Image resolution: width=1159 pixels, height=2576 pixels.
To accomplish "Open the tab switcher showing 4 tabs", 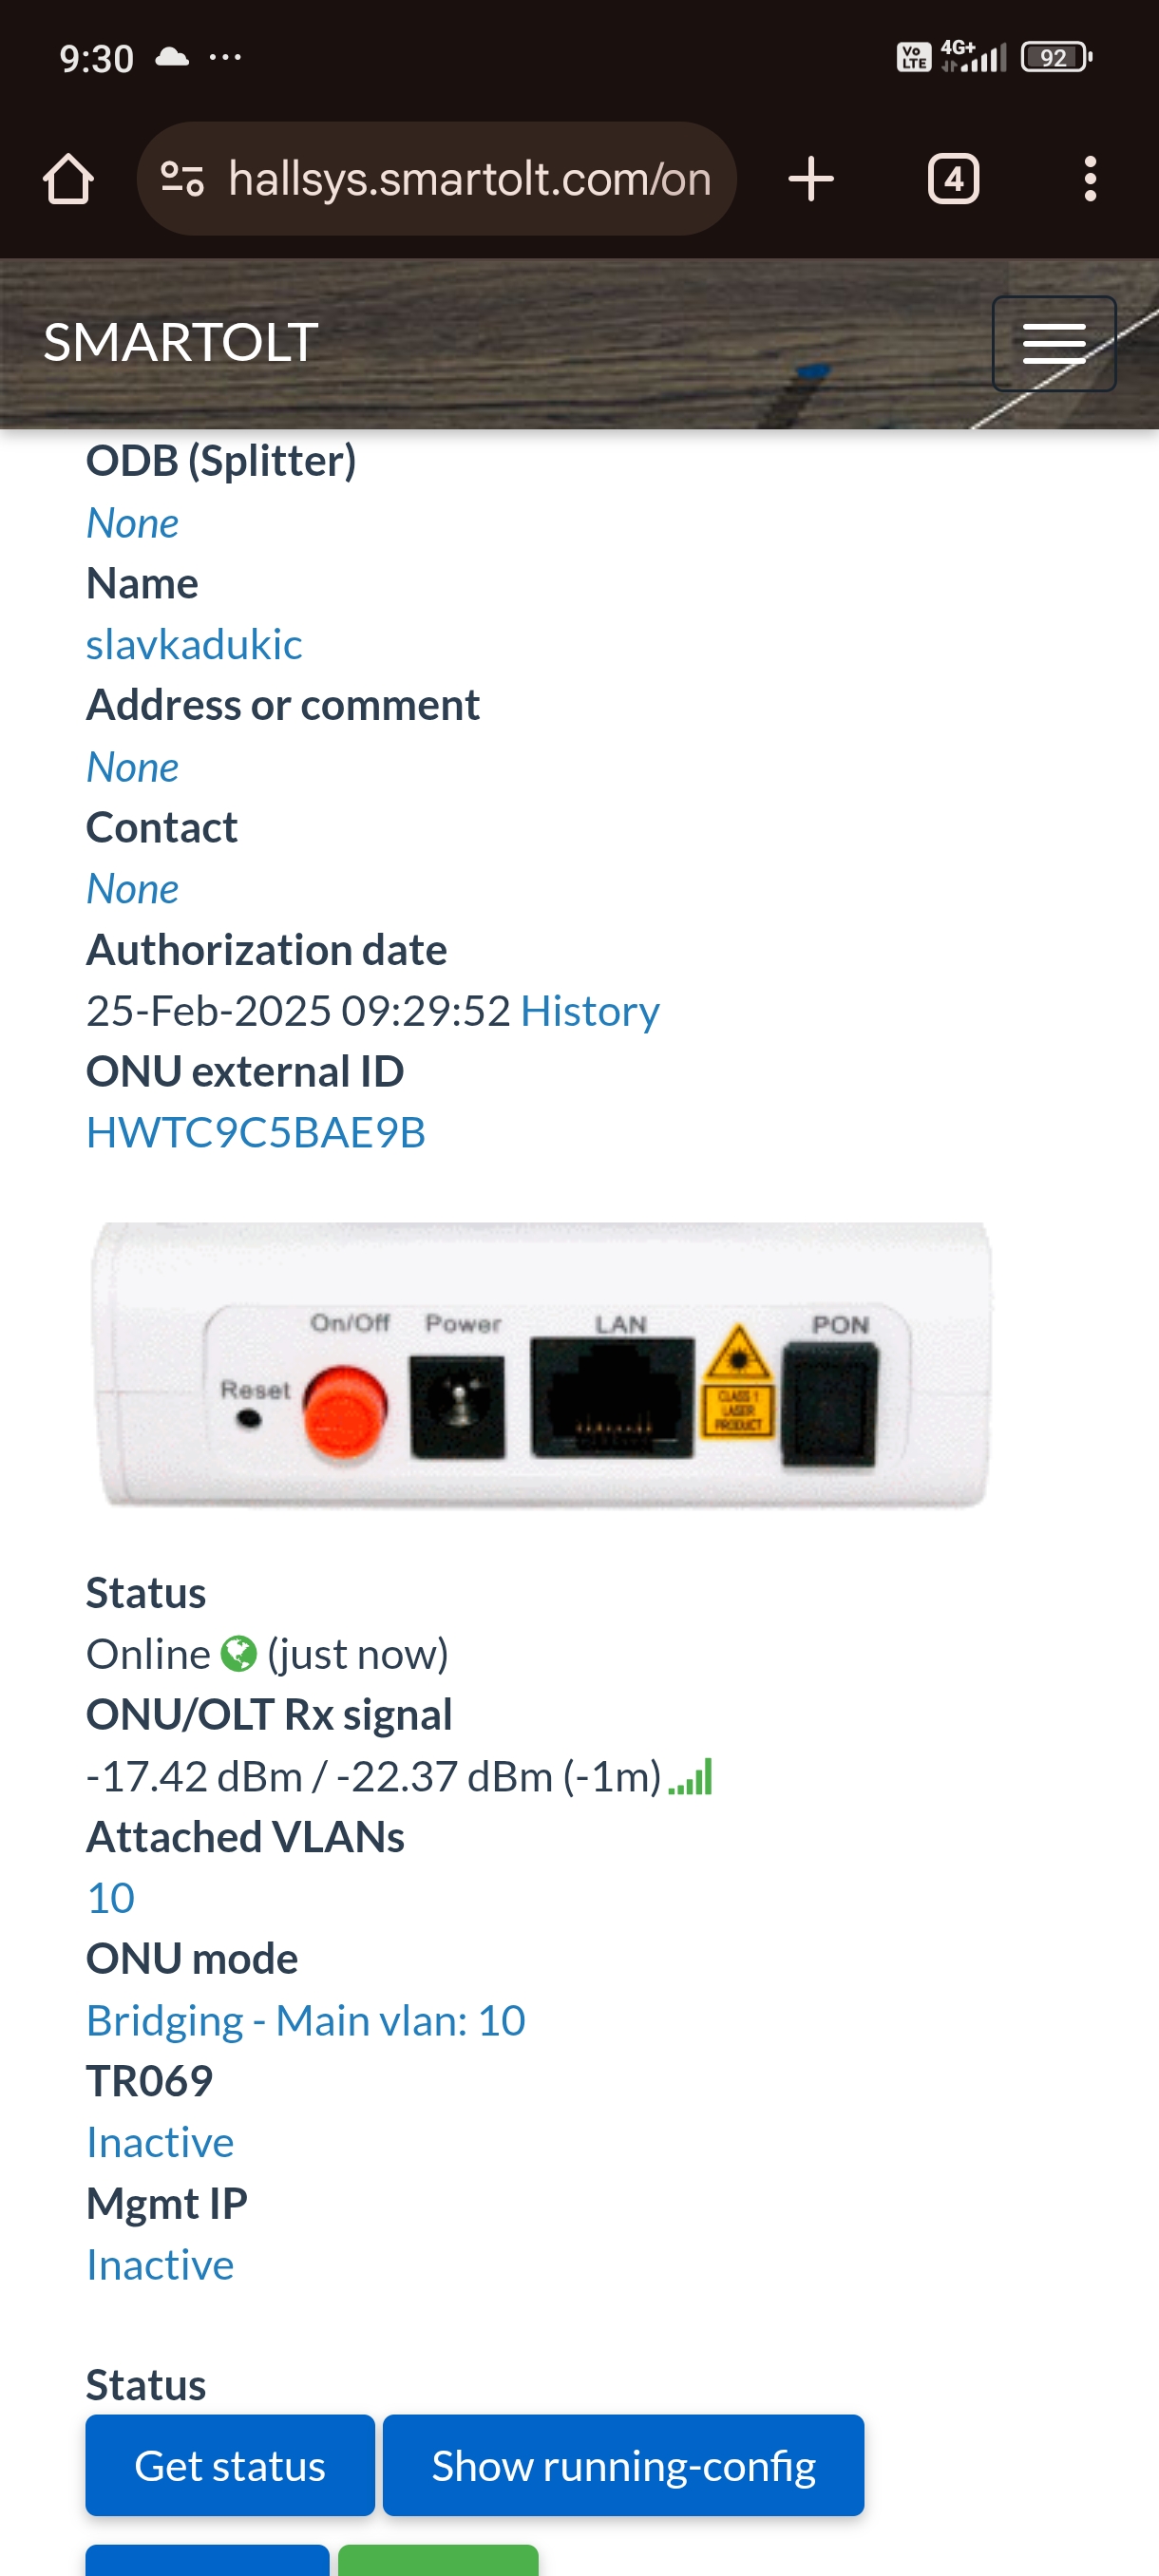I will click(x=952, y=180).
